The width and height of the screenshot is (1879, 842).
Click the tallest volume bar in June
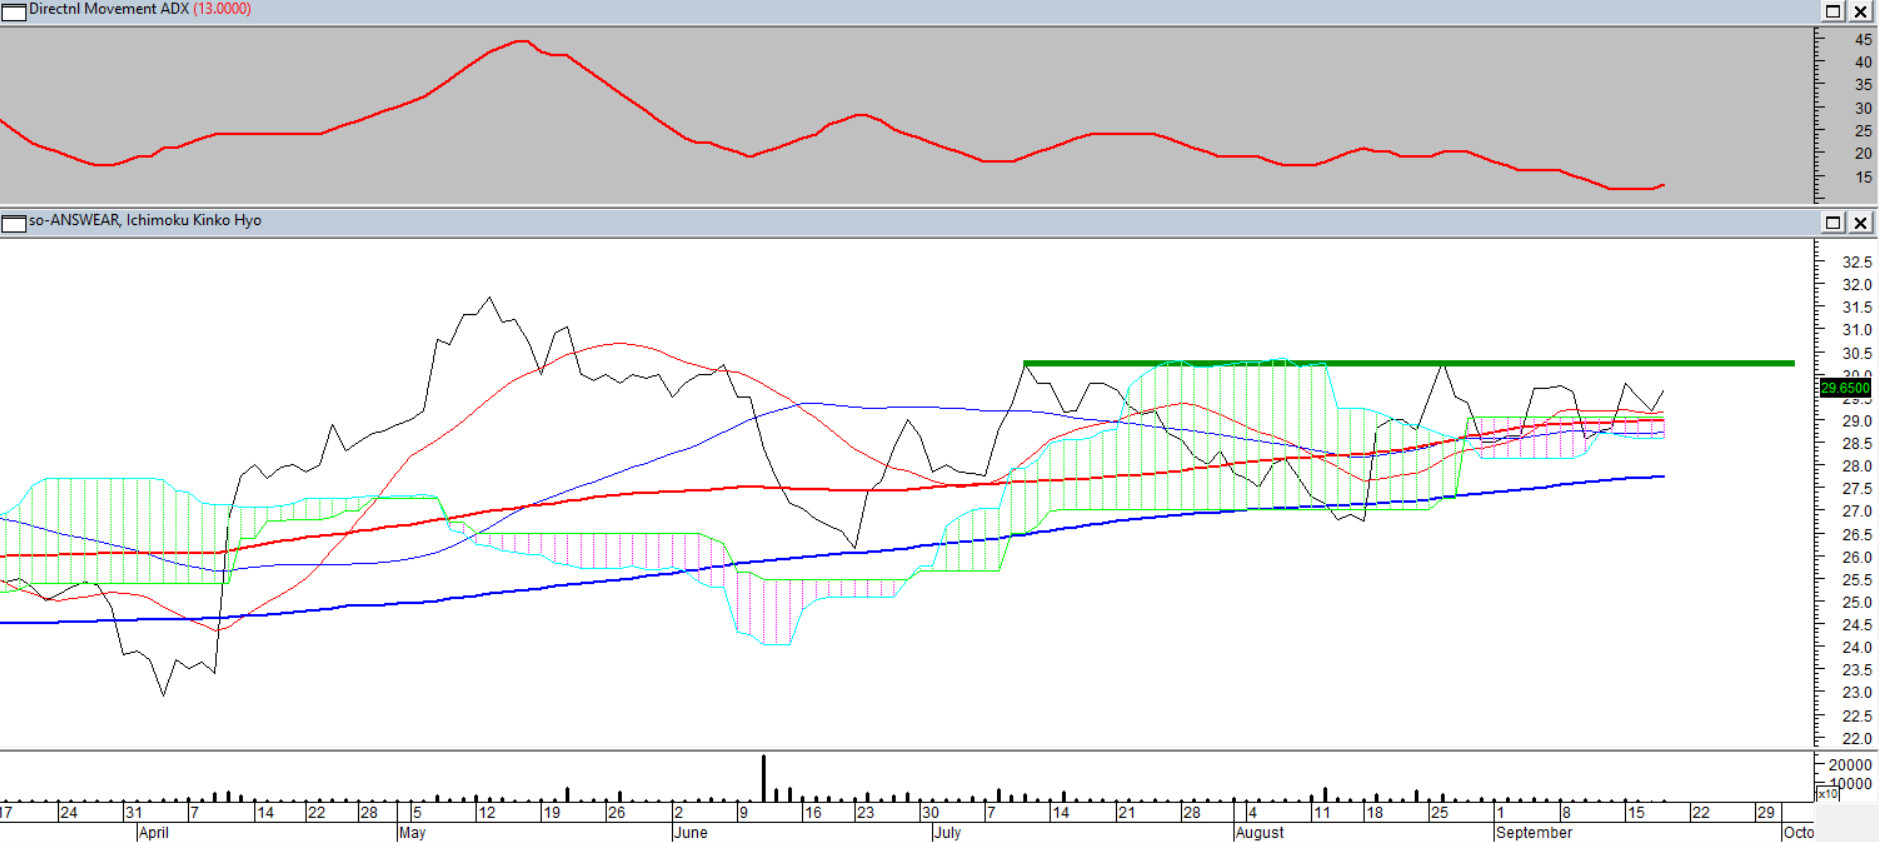click(x=764, y=778)
